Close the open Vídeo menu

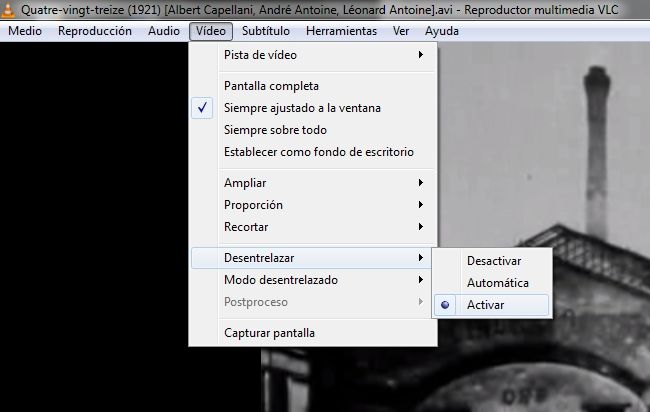click(x=211, y=31)
